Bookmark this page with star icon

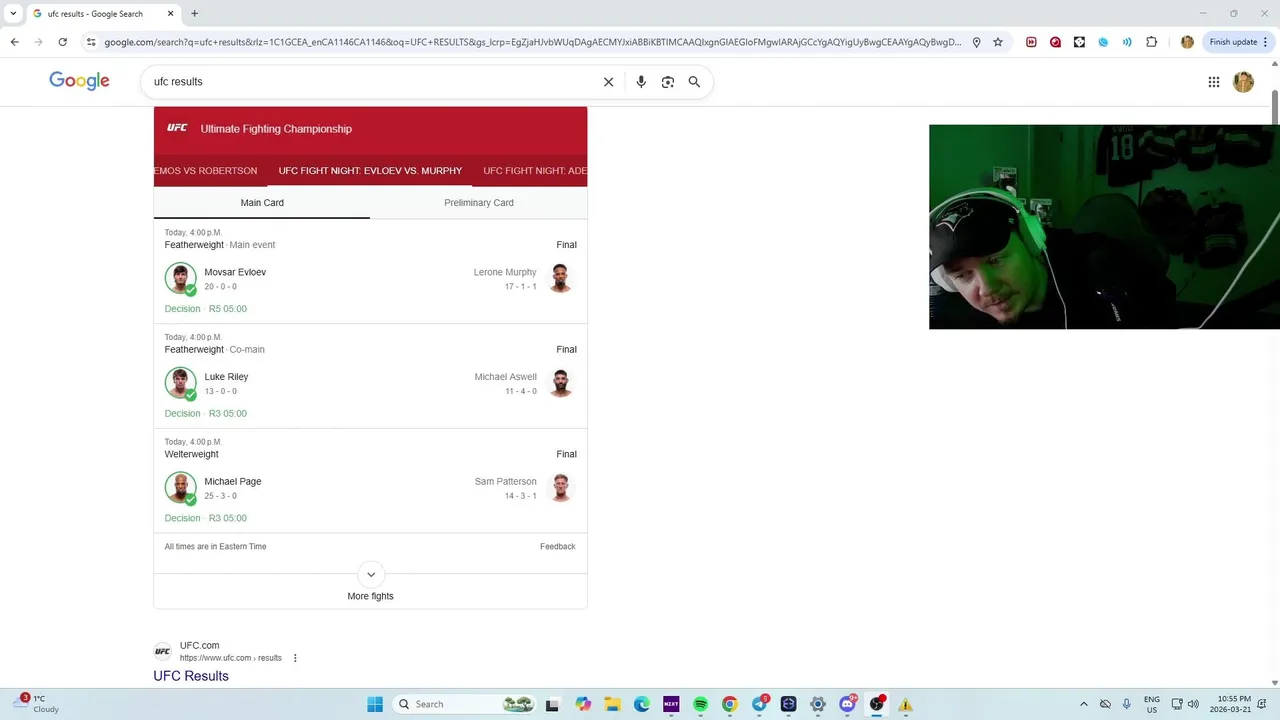point(998,42)
